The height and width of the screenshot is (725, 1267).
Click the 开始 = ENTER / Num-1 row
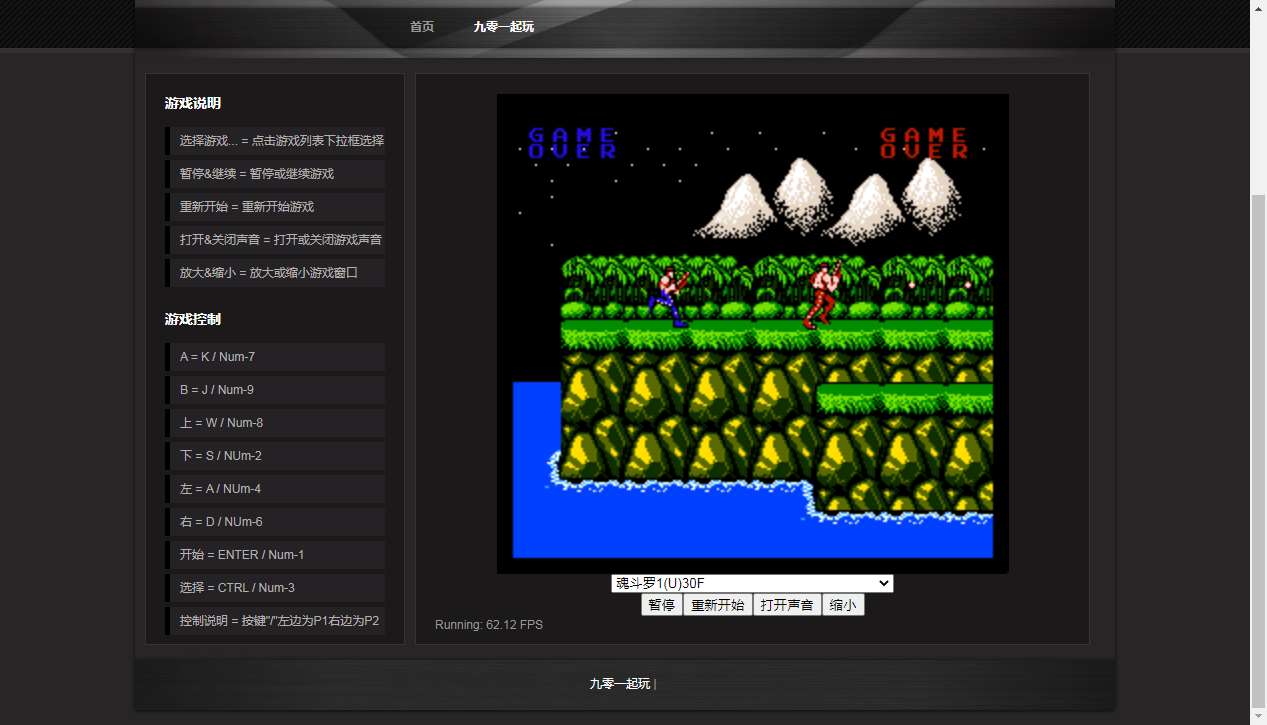(x=275, y=555)
